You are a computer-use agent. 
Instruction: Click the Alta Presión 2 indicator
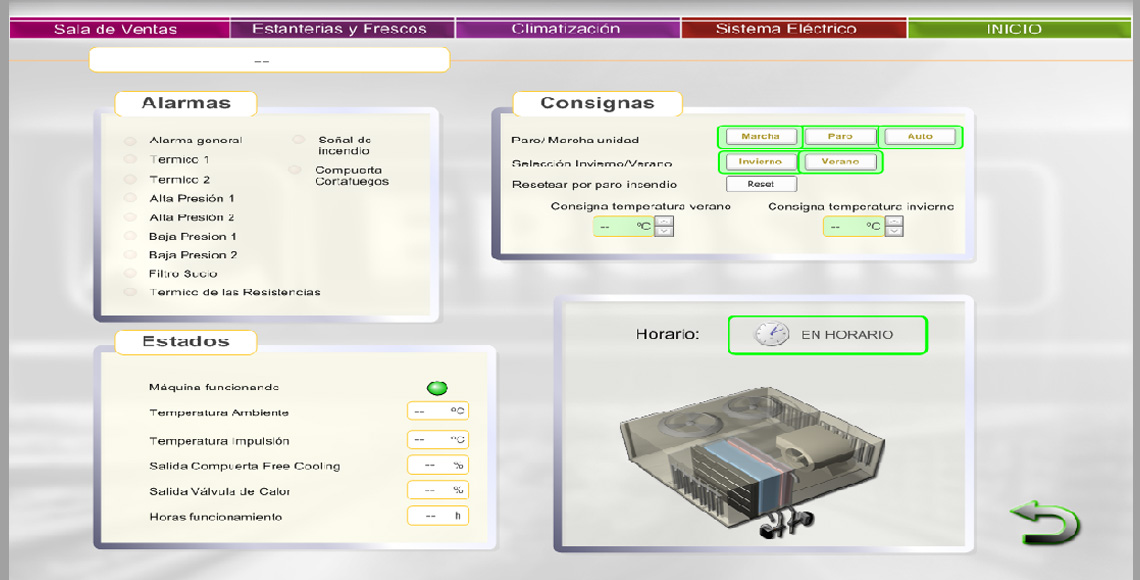(x=130, y=217)
